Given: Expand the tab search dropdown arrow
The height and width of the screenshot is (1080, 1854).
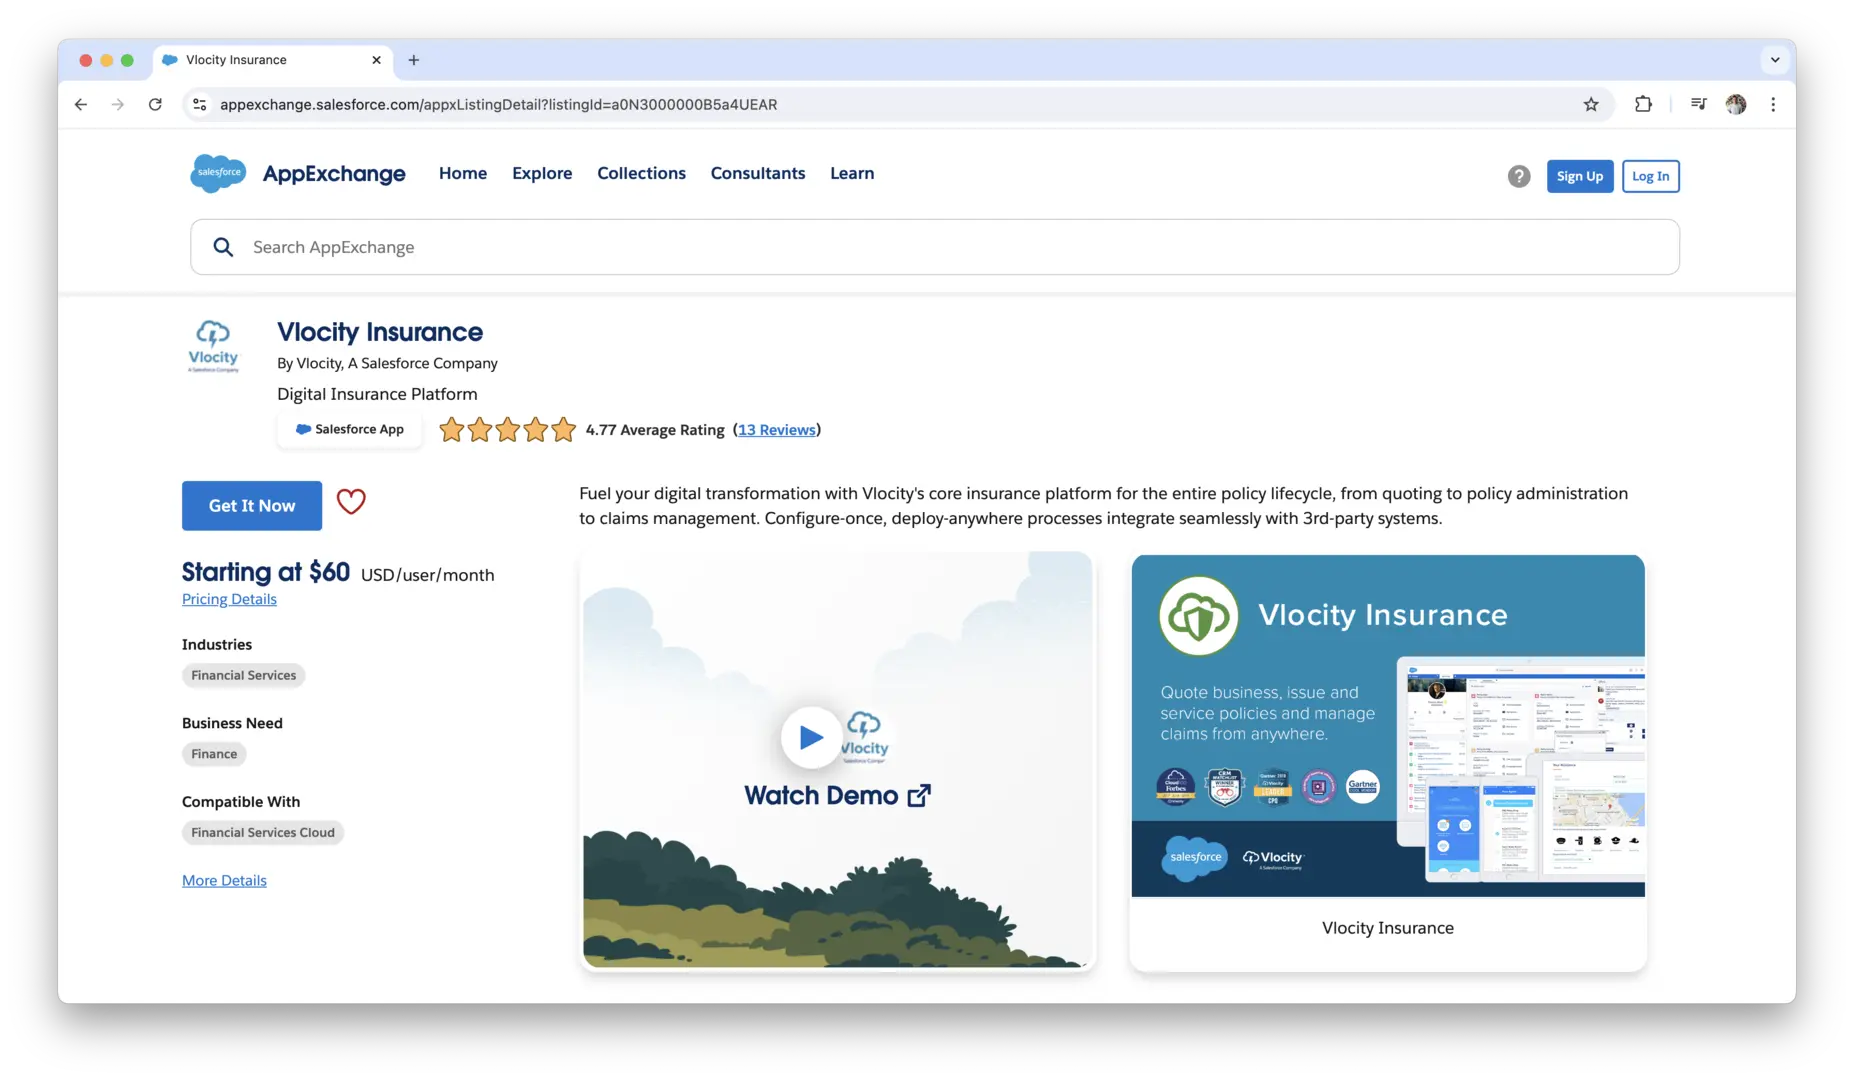Looking at the screenshot, I should pyautogui.click(x=1775, y=60).
